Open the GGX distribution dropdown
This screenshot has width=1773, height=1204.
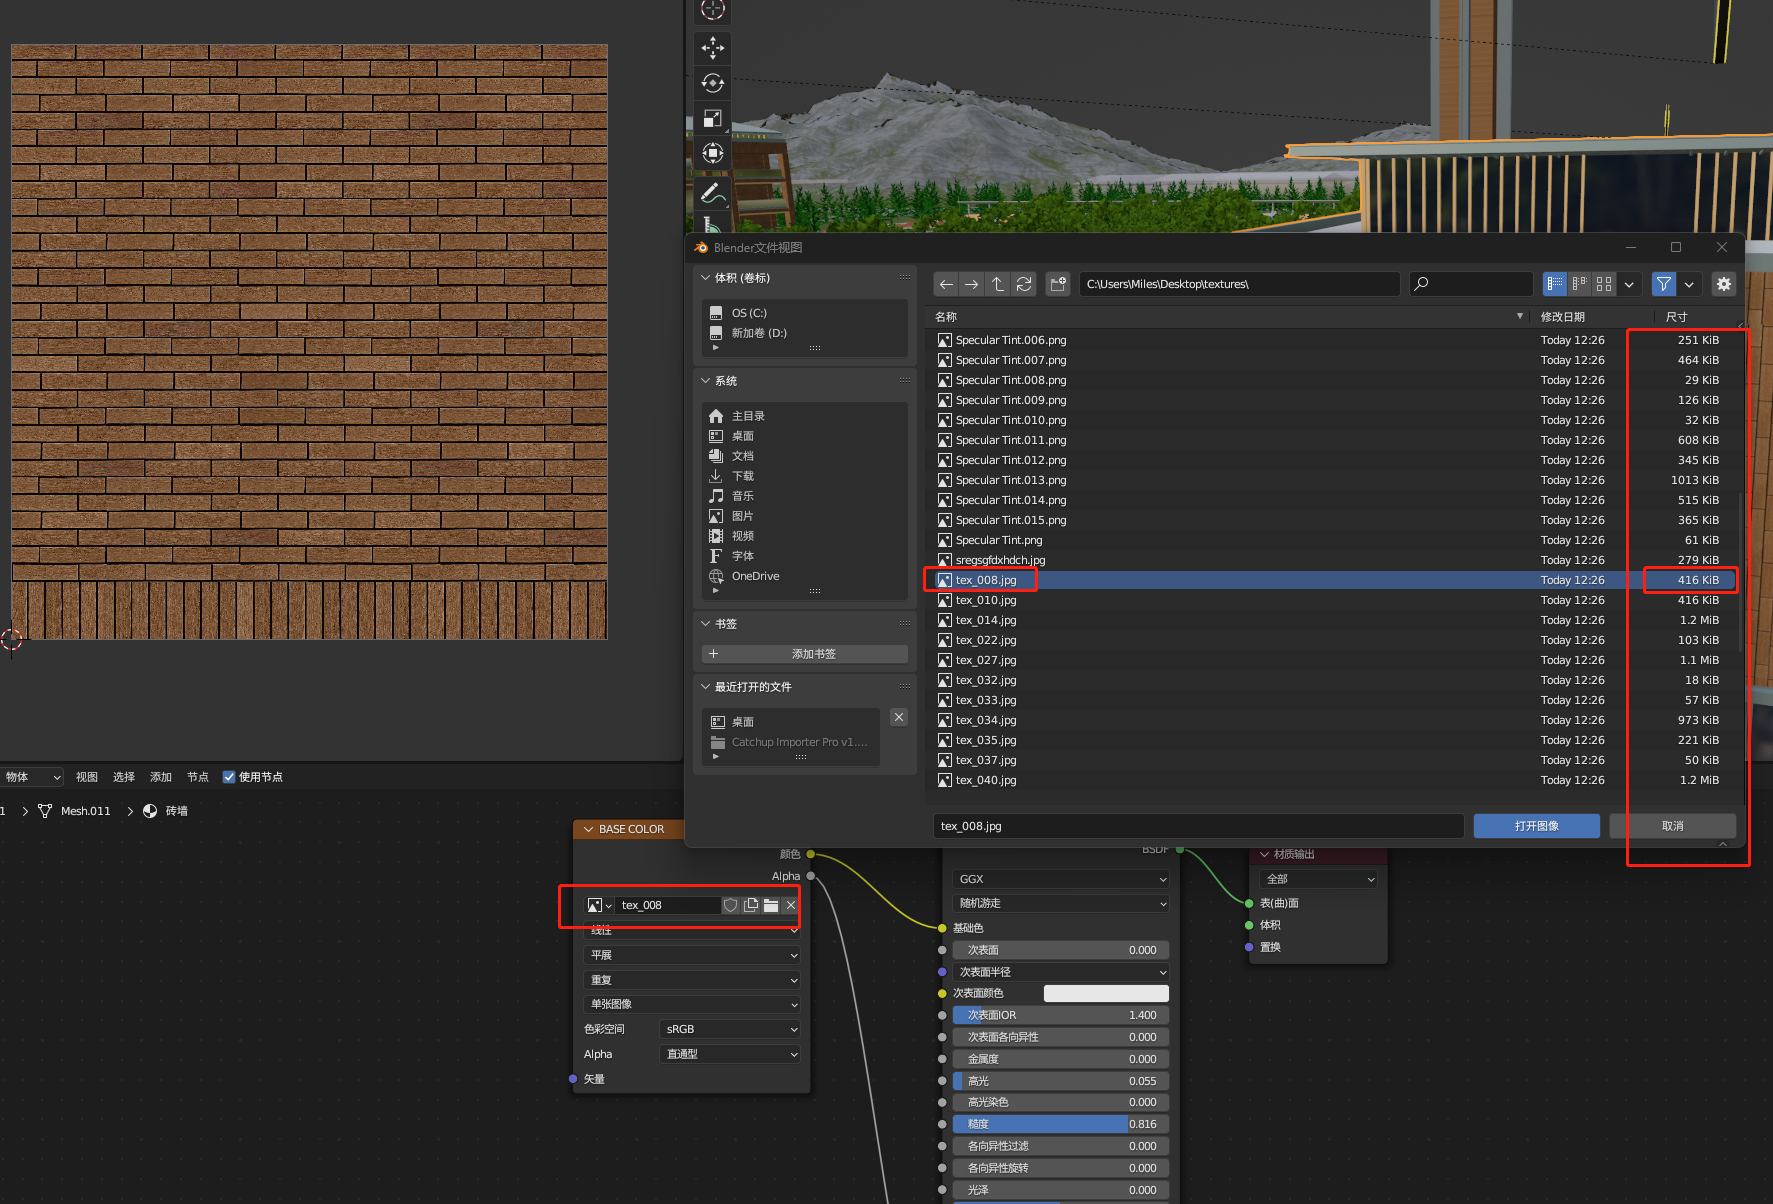[x=1061, y=879]
